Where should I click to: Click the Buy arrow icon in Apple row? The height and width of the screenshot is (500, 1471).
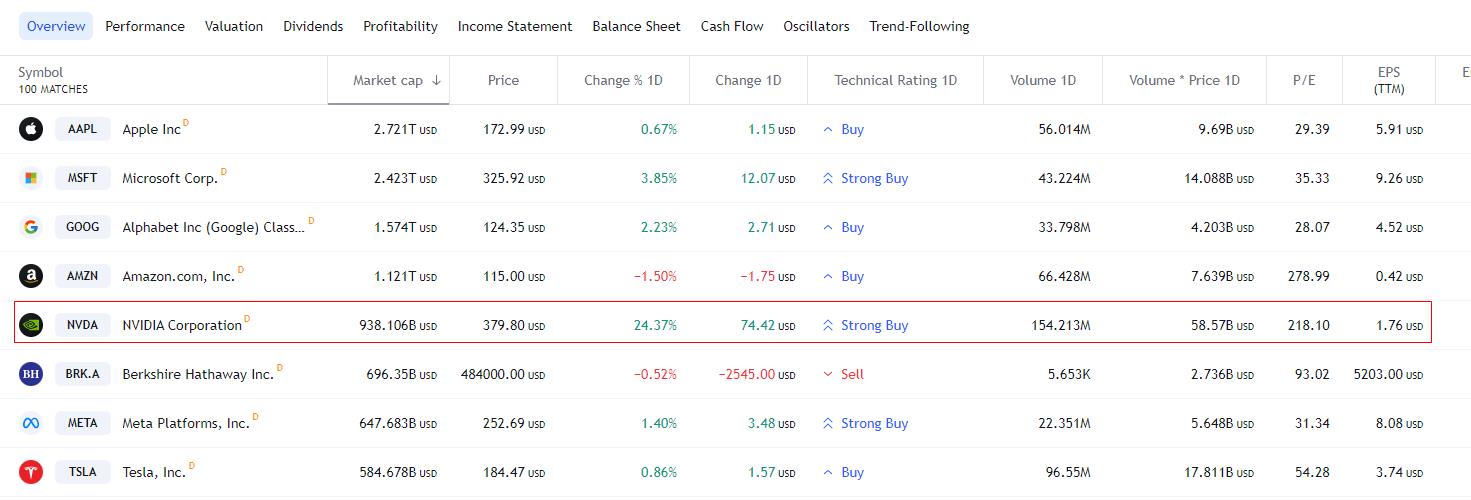click(828, 129)
